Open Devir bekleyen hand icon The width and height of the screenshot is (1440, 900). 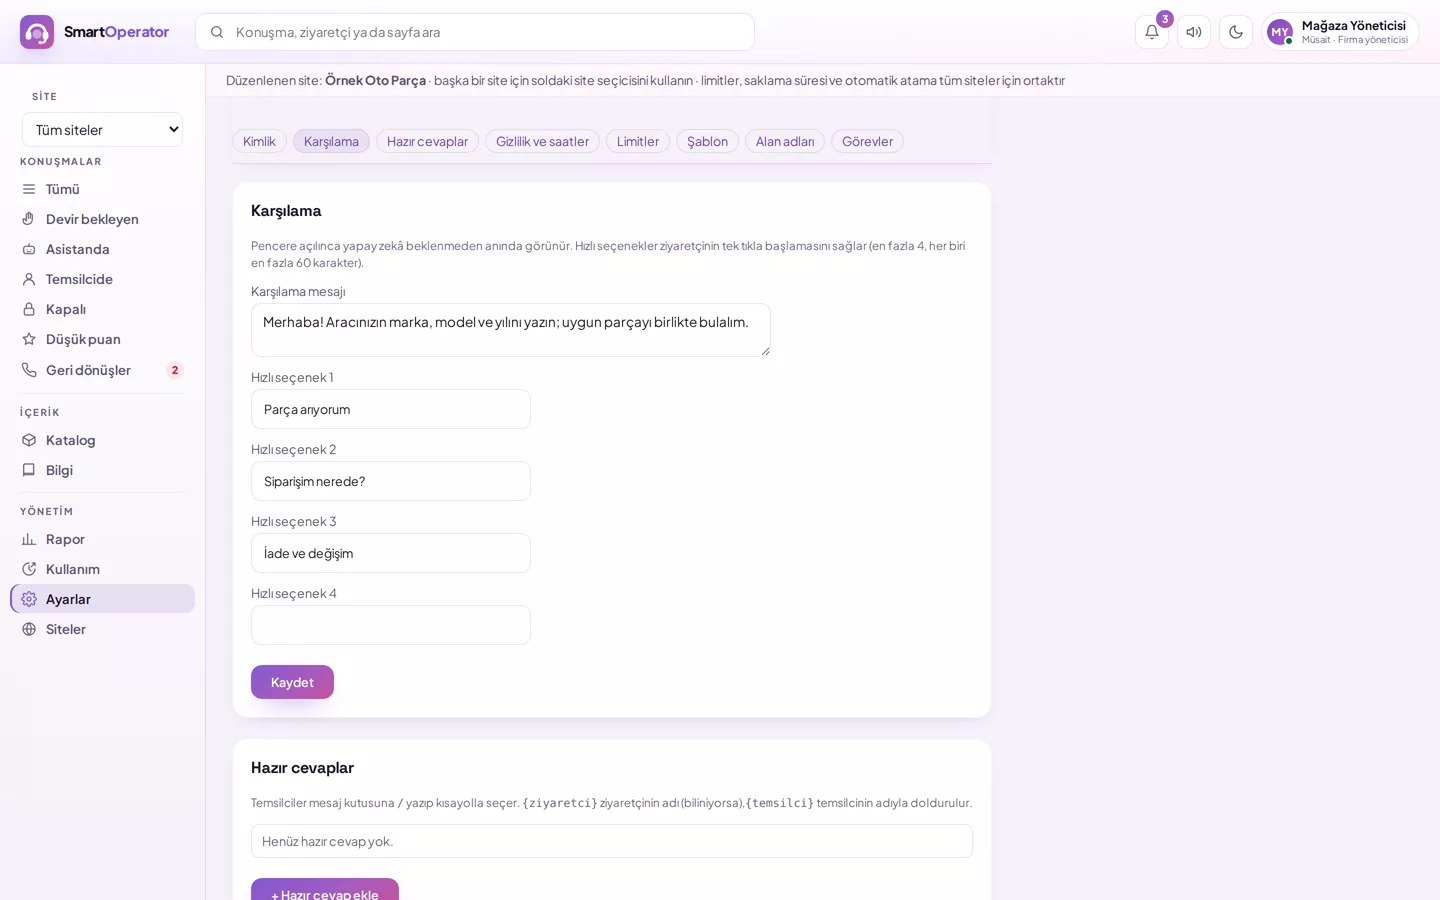coord(29,219)
